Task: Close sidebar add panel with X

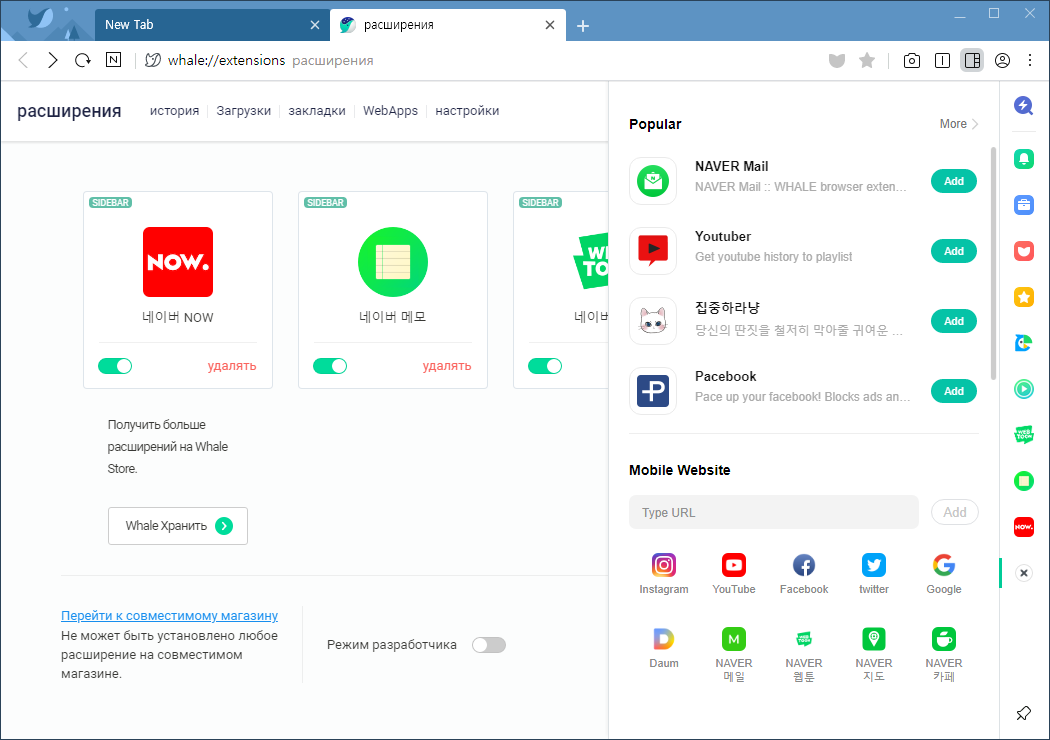Action: 1024,573
